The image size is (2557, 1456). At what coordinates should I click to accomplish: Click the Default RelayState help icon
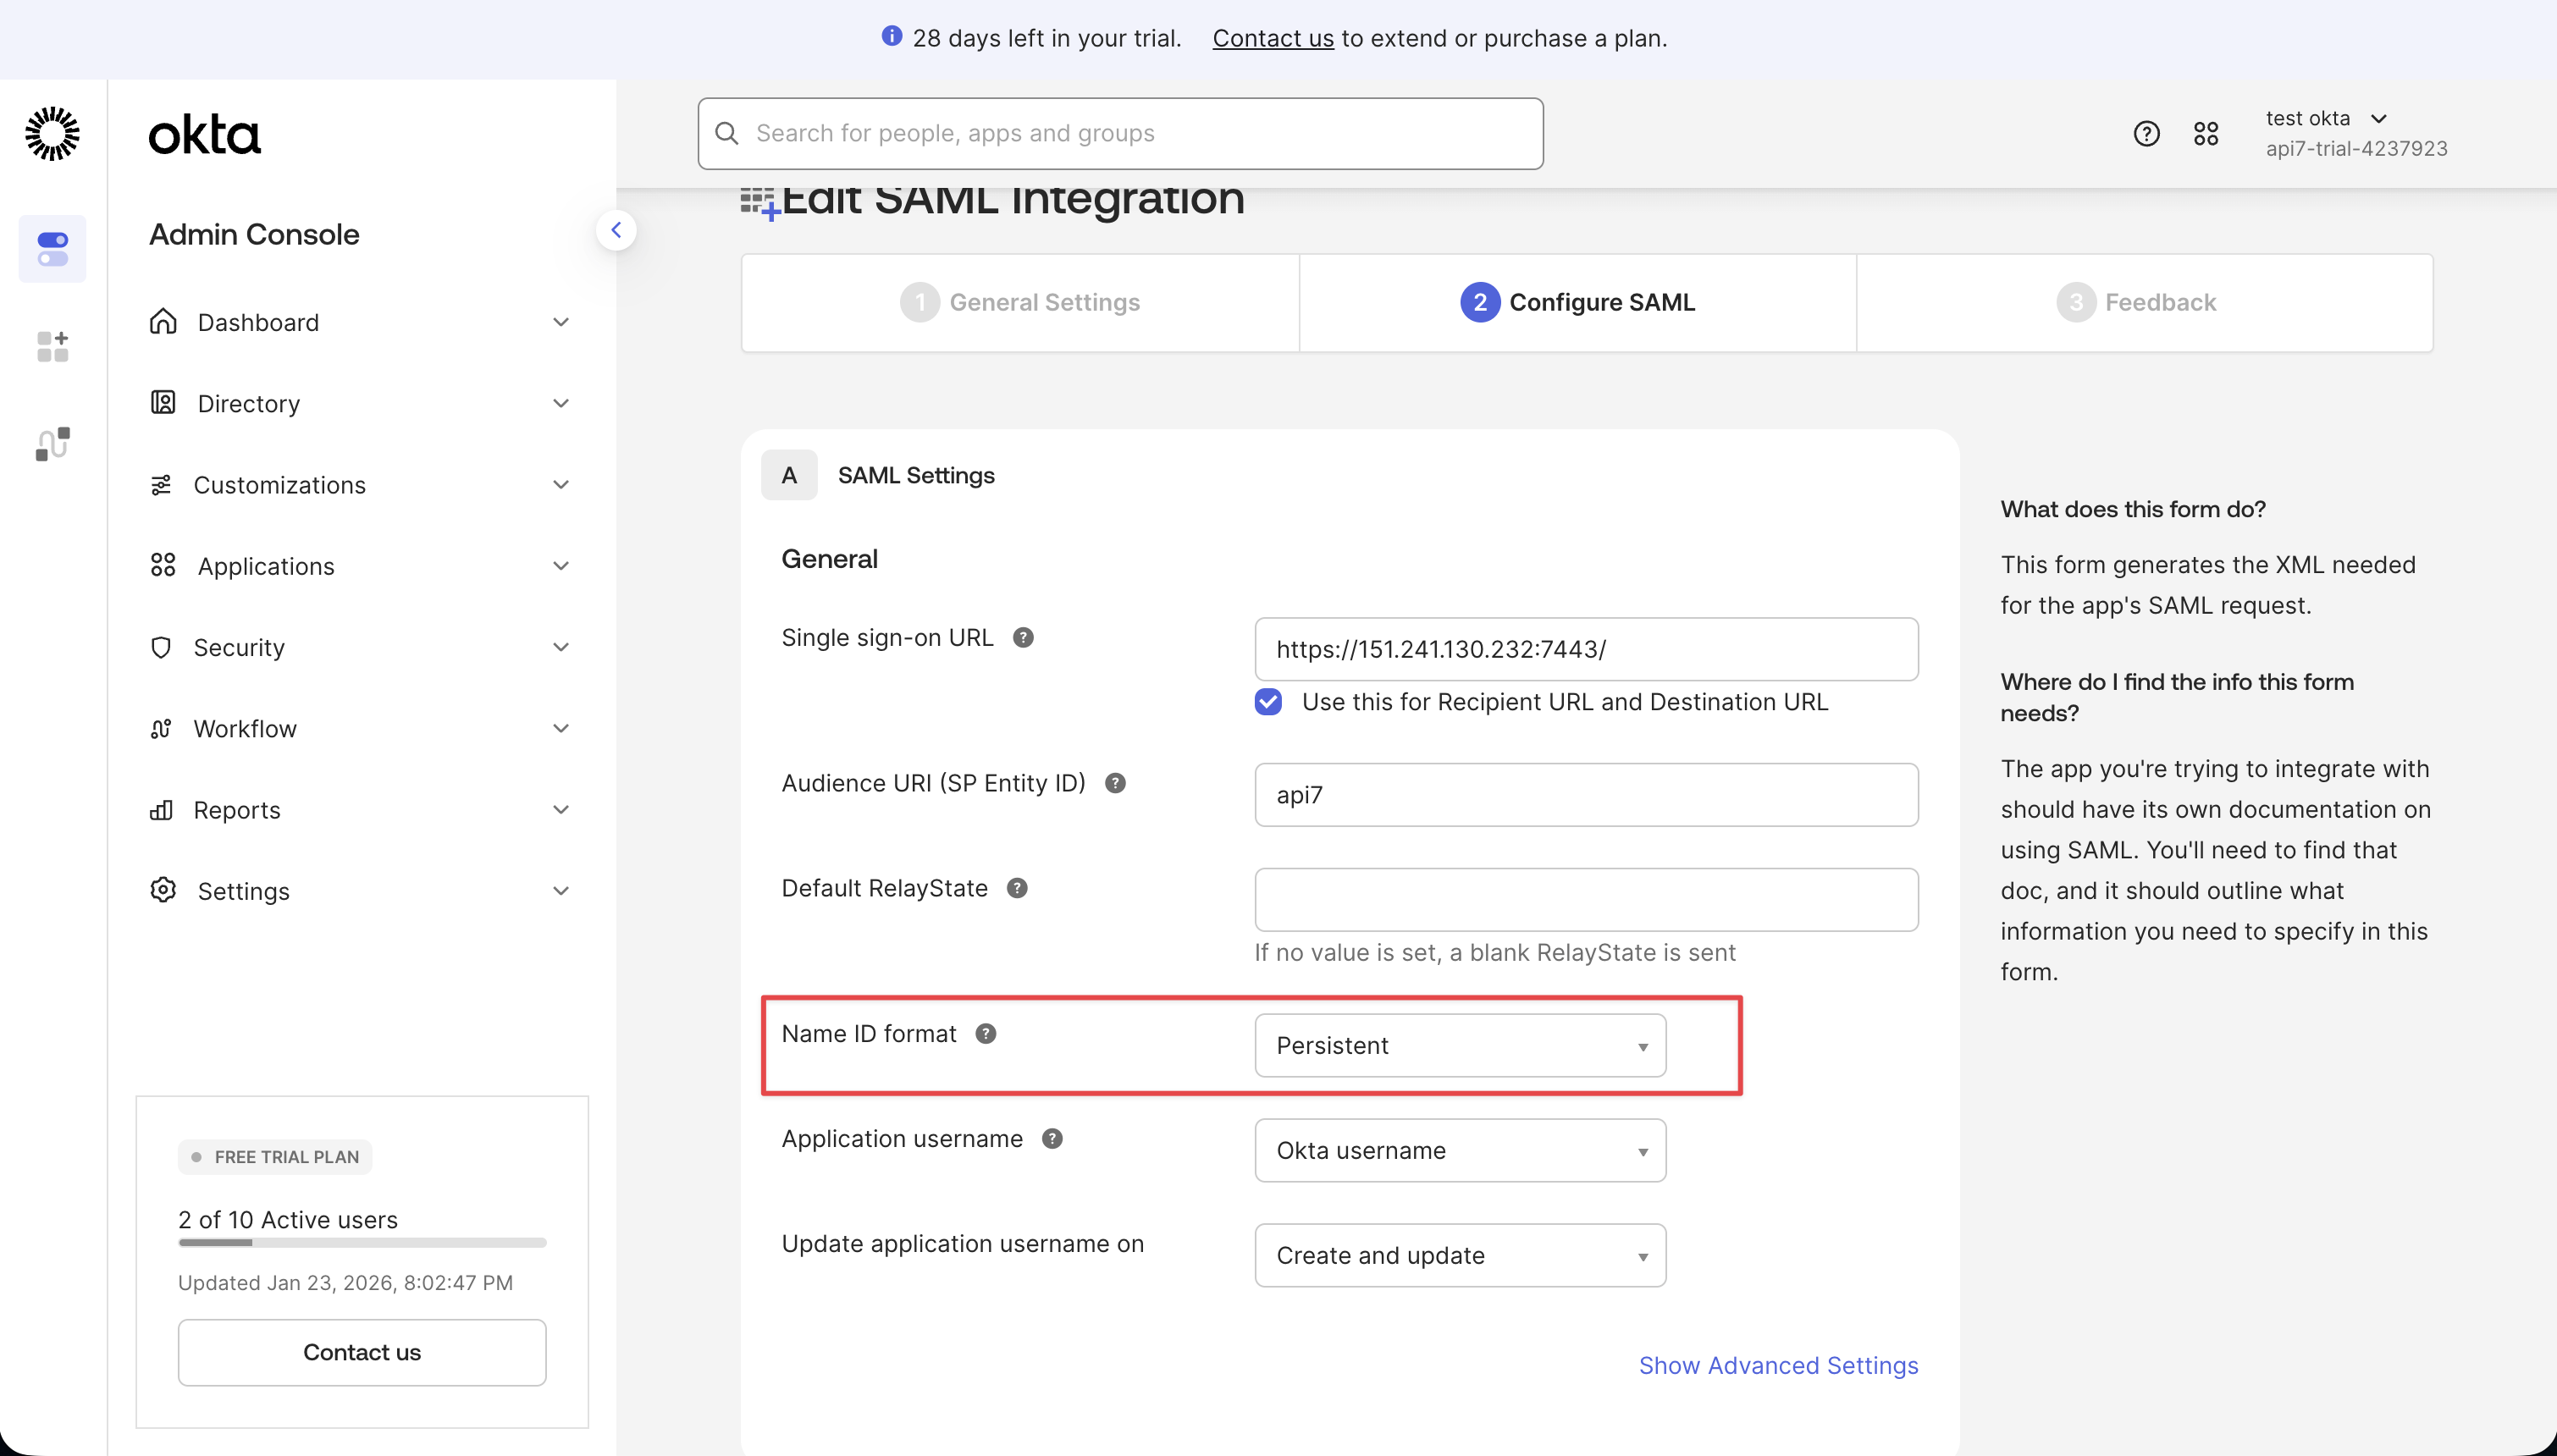1018,887
